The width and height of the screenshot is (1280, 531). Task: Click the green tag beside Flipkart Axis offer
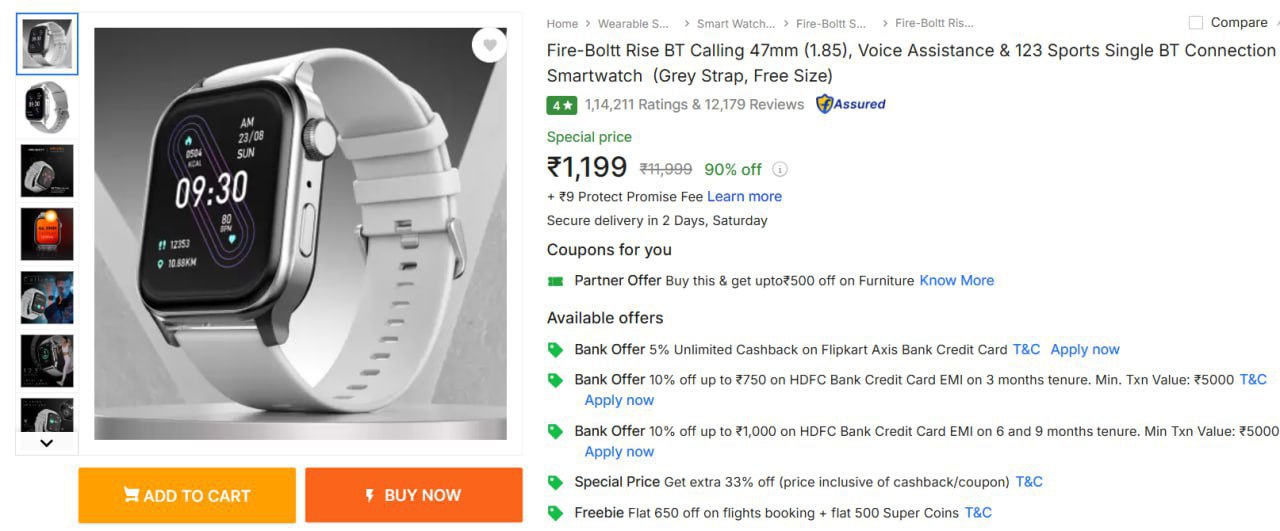(x=556, y=350)
